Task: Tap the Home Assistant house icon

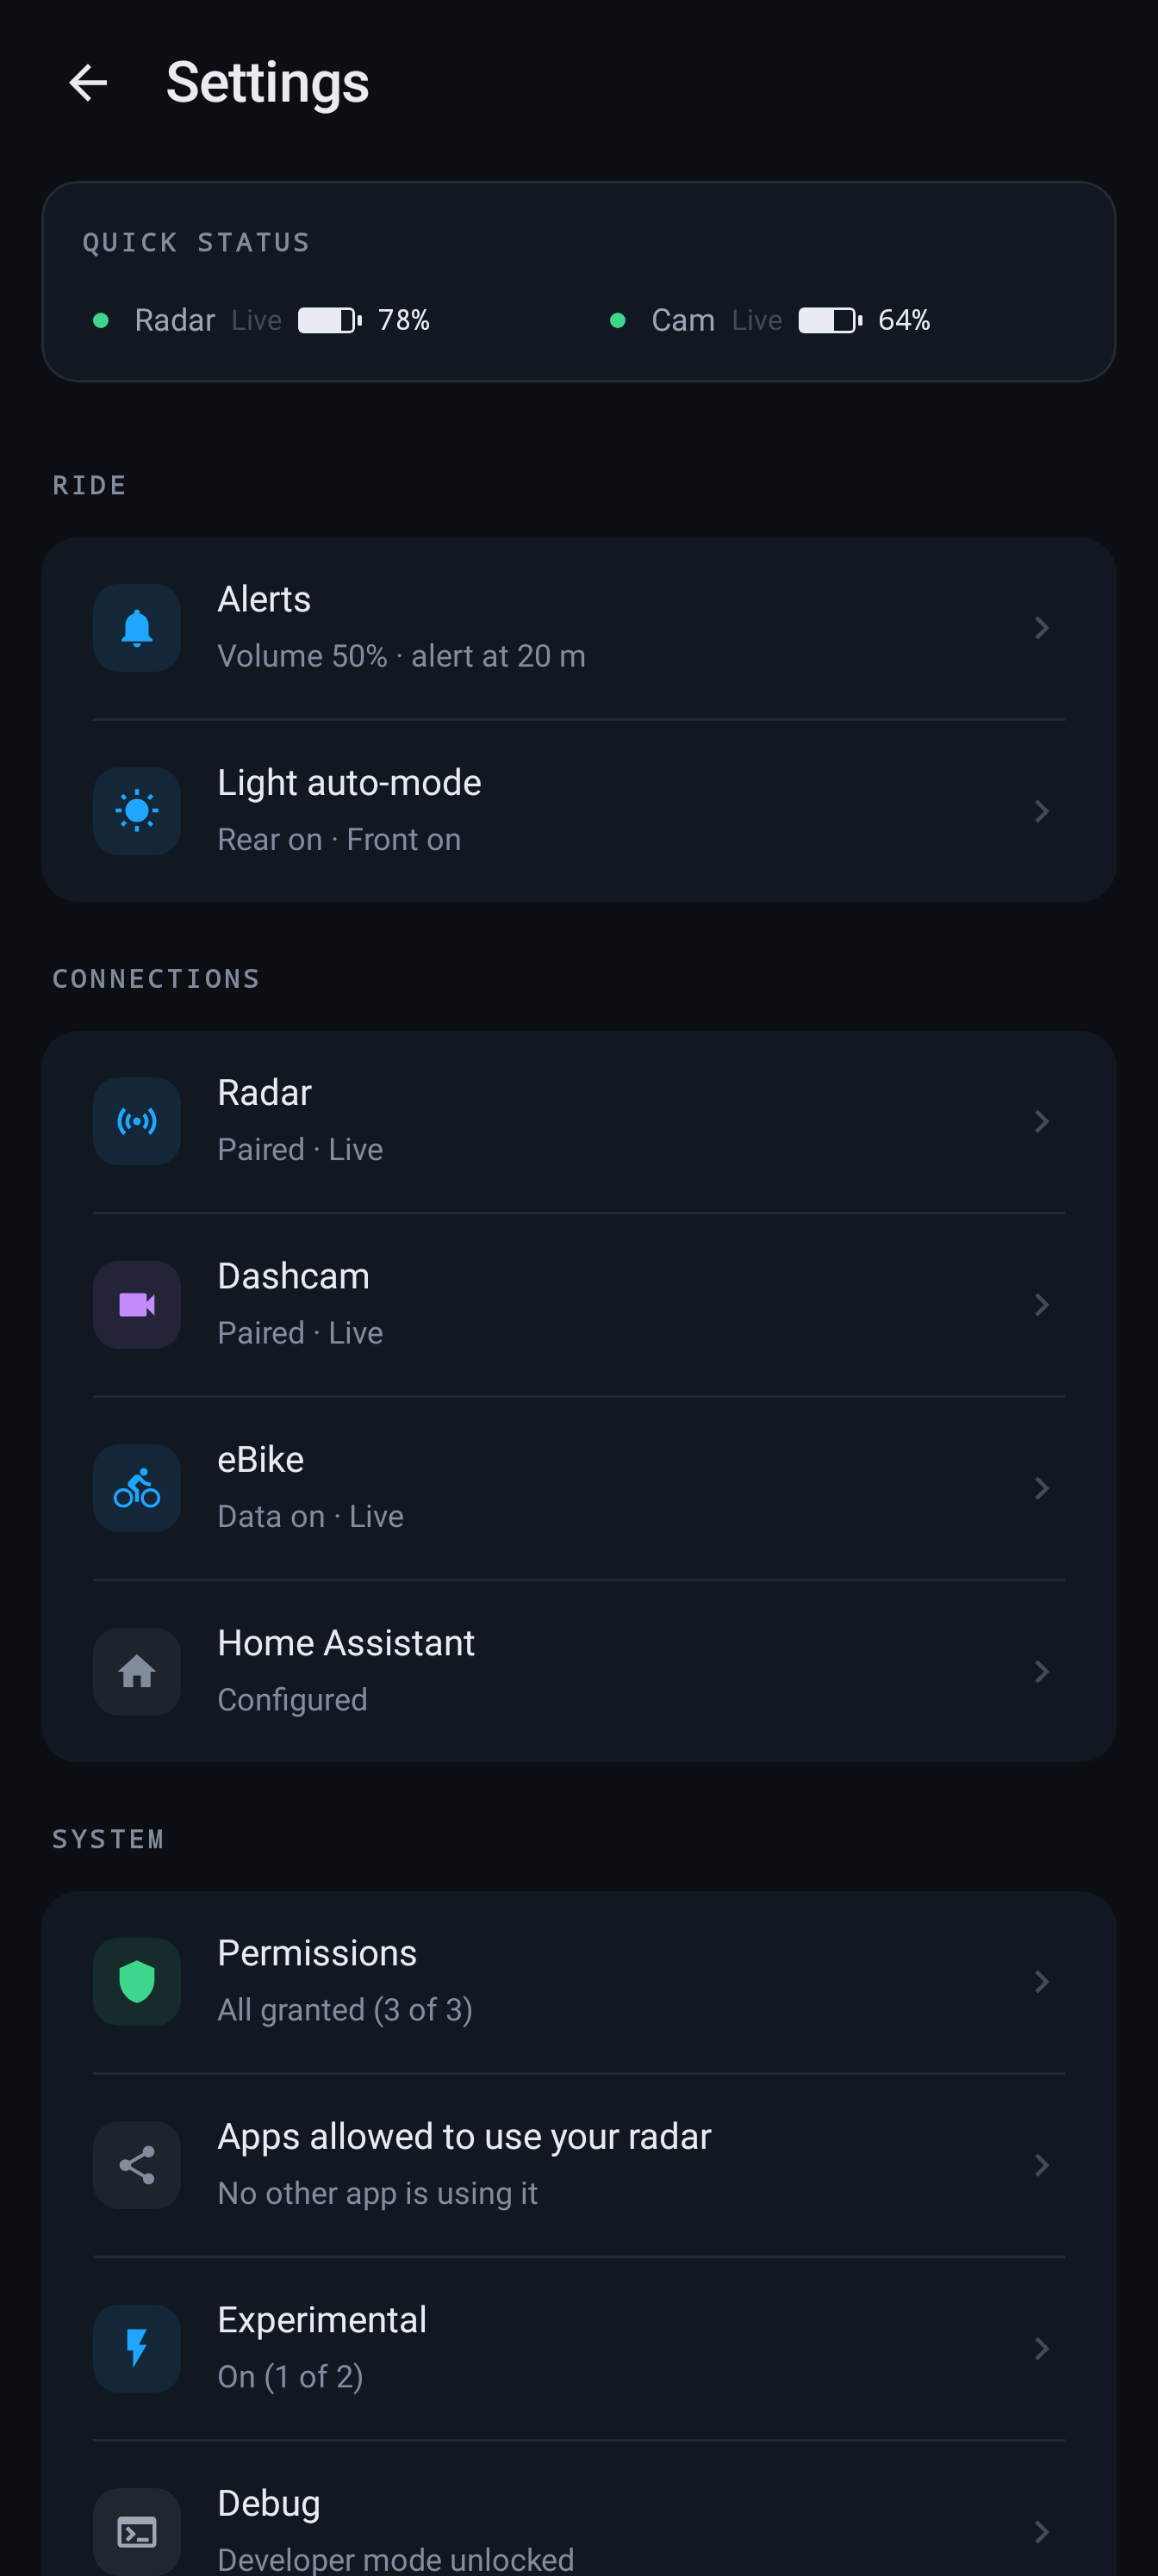Action: point(137,1672)
